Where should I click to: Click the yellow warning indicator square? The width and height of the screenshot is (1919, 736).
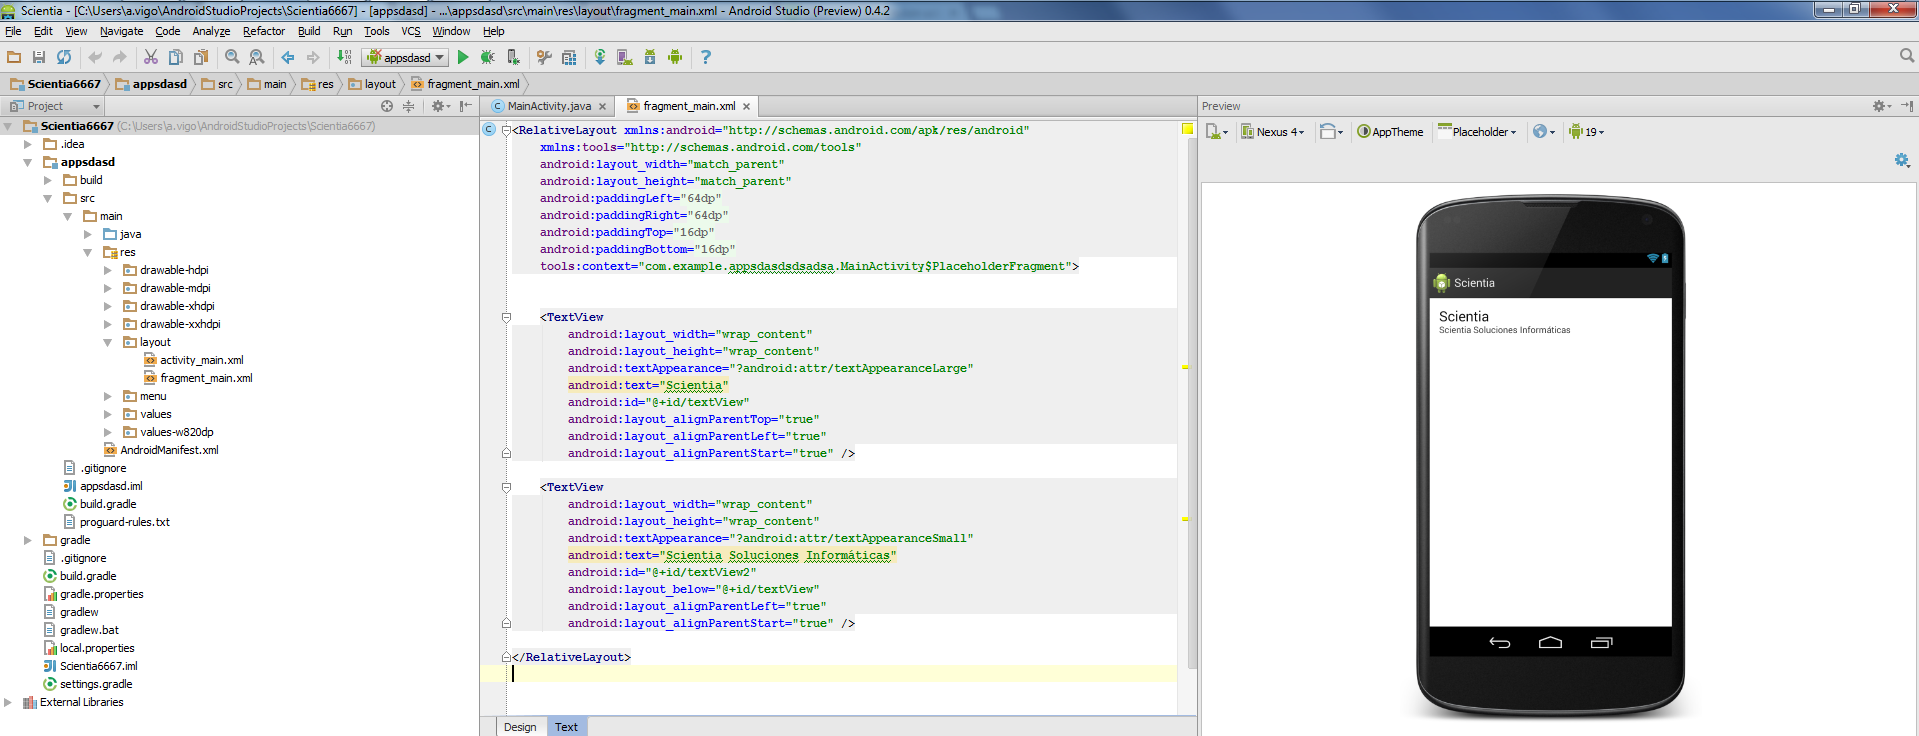1187,129
